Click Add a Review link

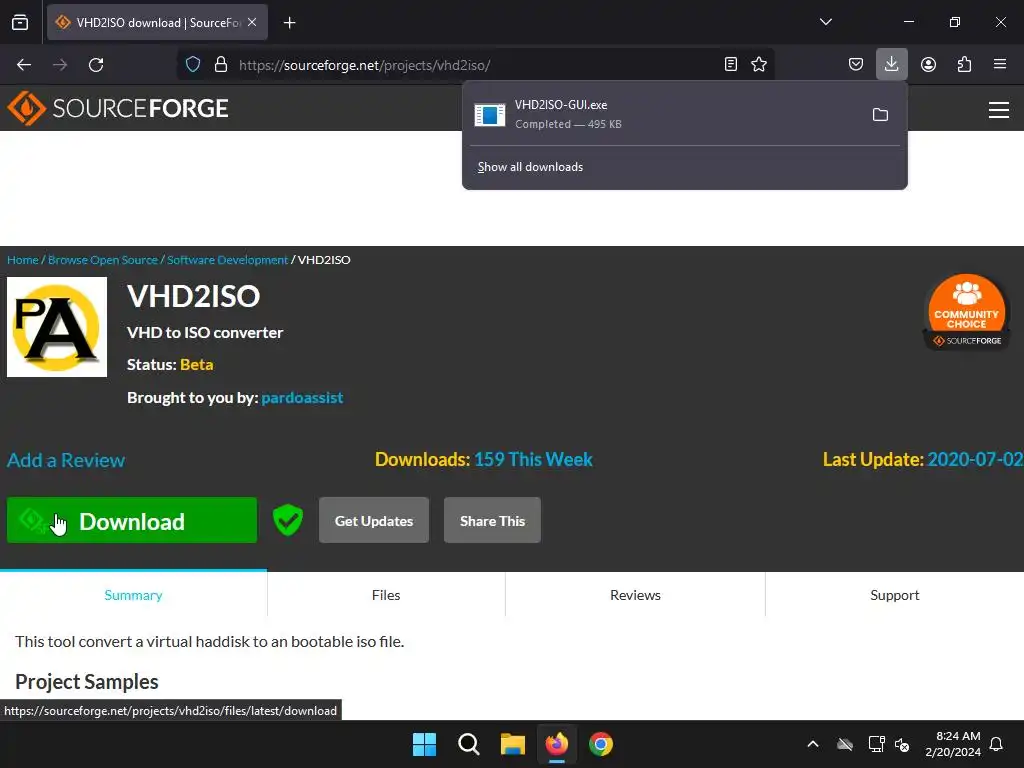tap(66, 460)
